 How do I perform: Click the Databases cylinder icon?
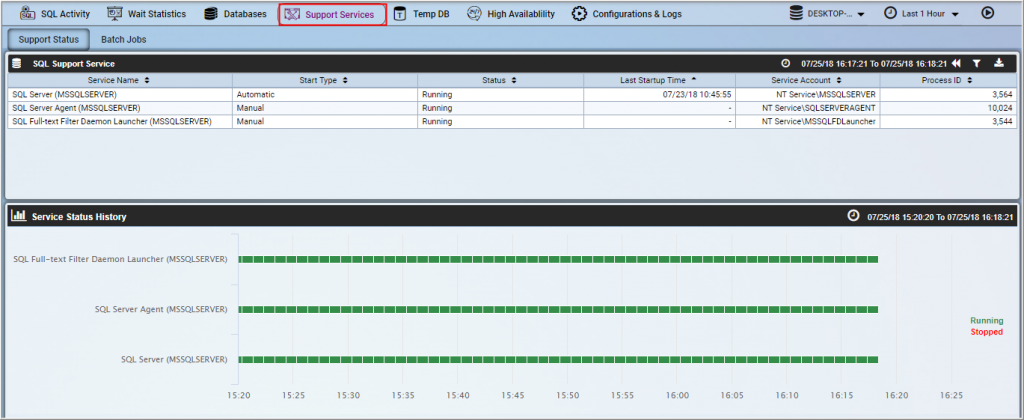(210, 14)
